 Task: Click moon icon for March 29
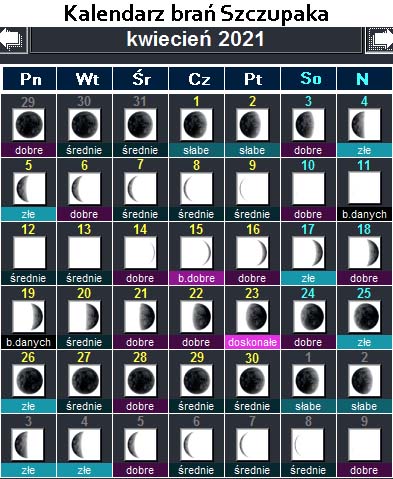pos(28,124)
